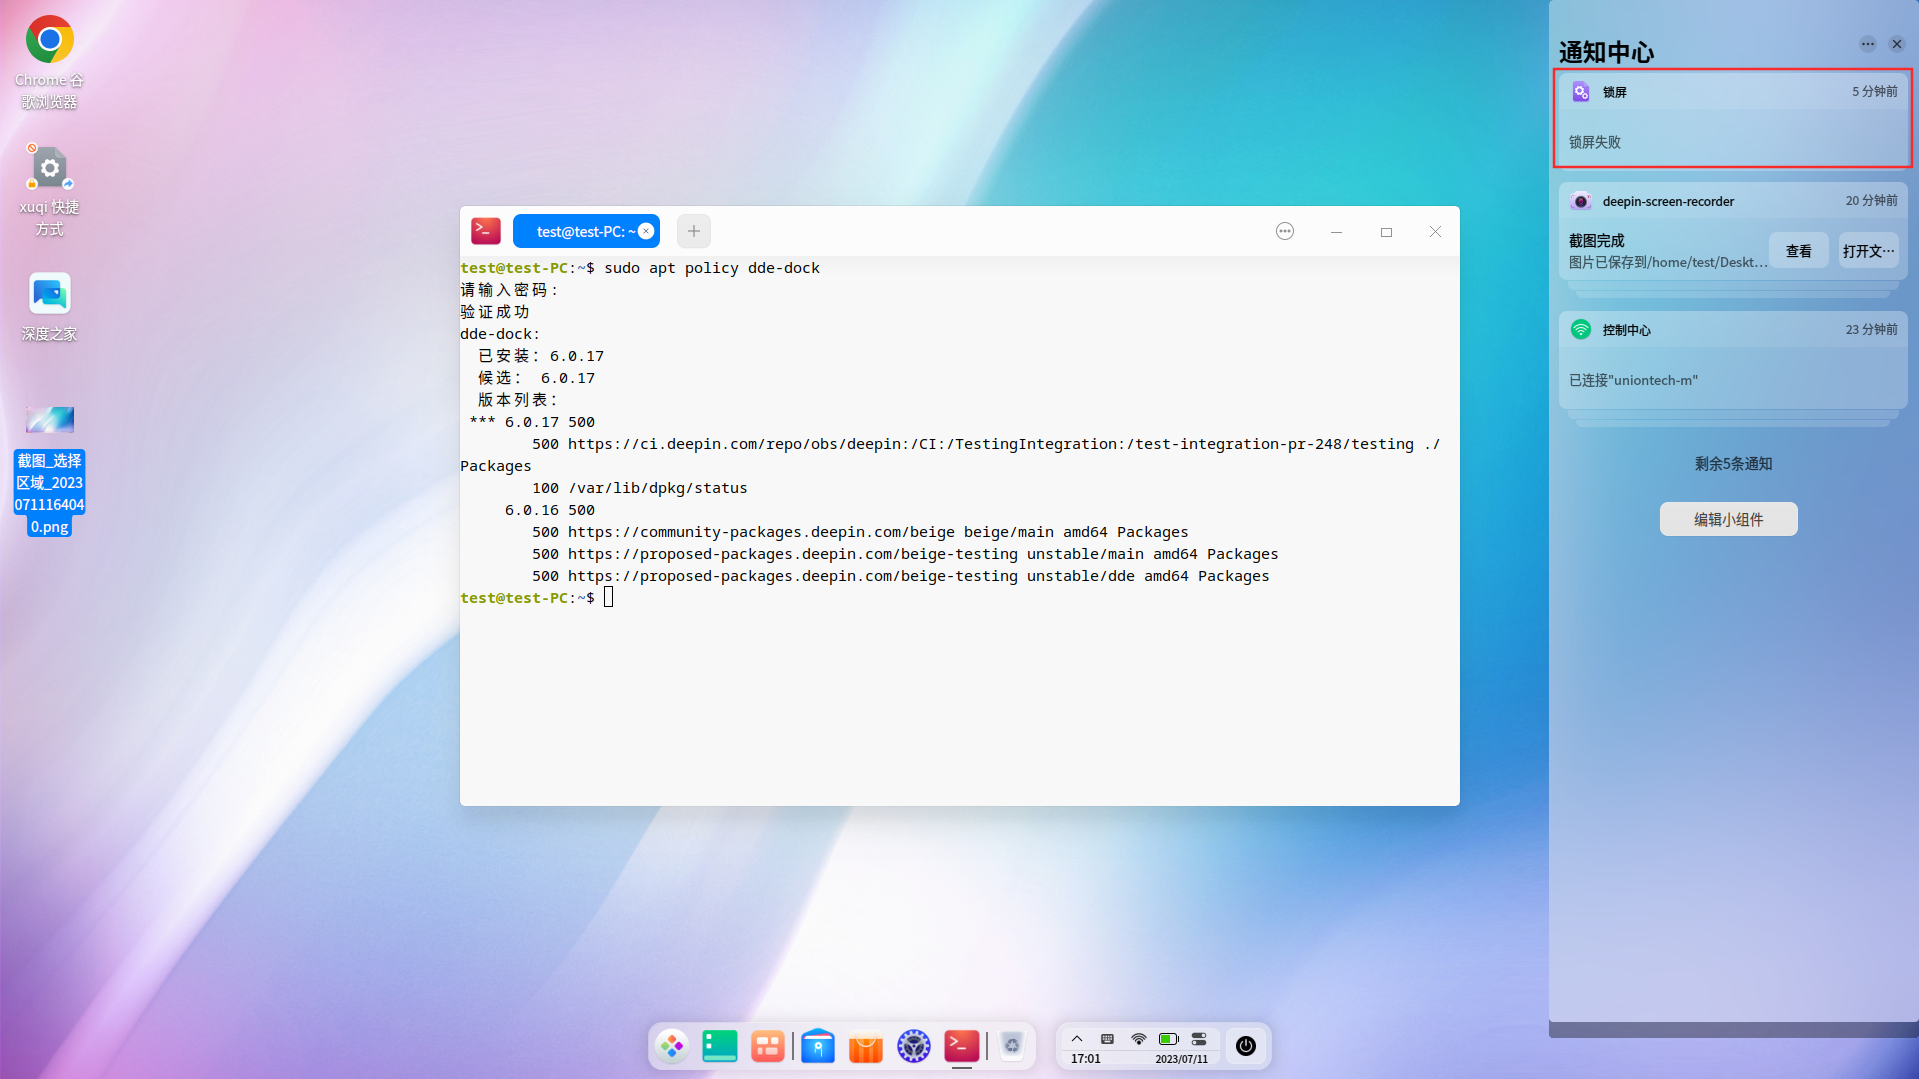
Task: Click the onboard keyboard icon in the tray
Action: pos(1107,1038)
